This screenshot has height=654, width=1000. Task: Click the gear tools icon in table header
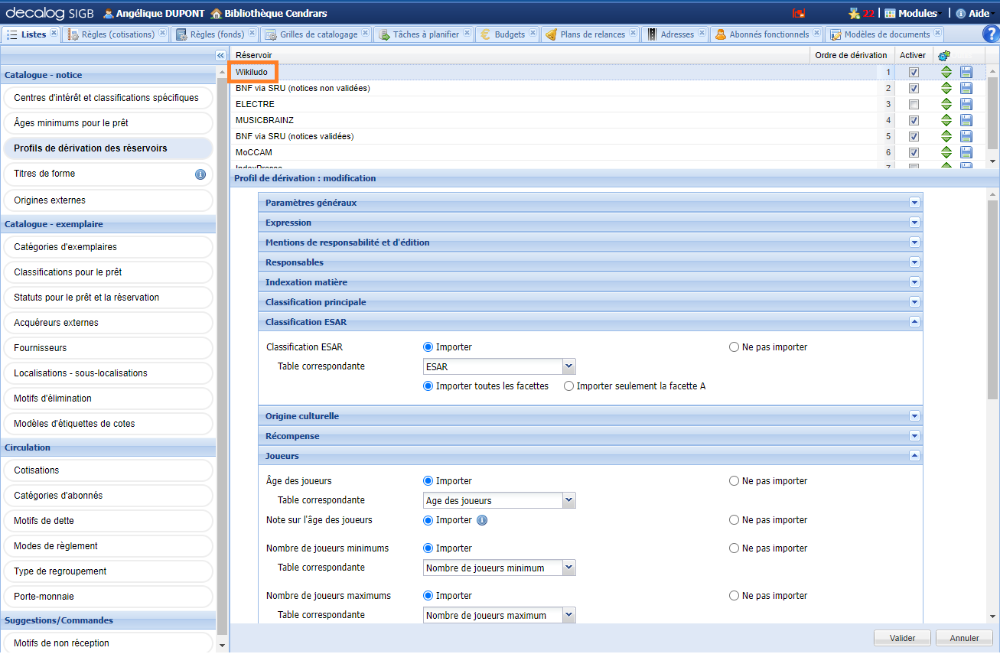[x=945, y=55]
